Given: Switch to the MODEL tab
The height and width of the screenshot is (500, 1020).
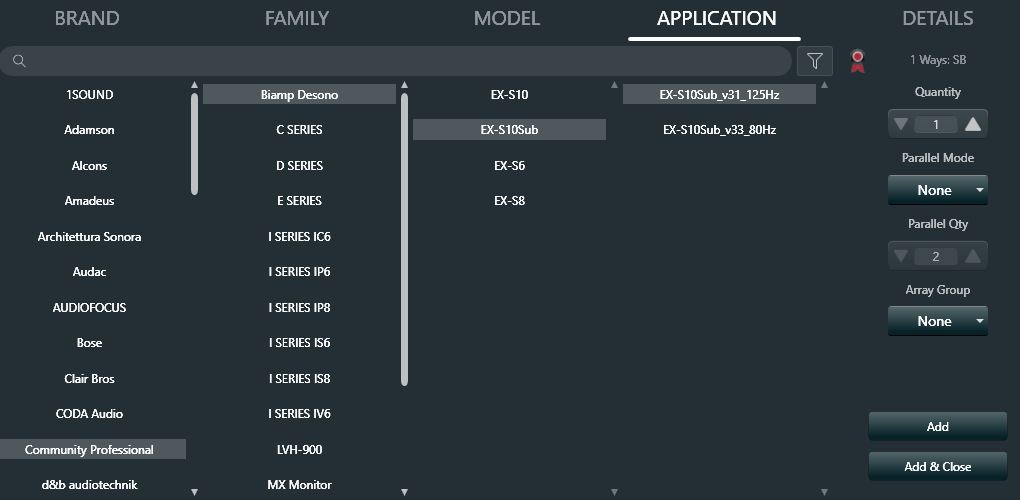Looking at the screenshot, I should (507, 18).
